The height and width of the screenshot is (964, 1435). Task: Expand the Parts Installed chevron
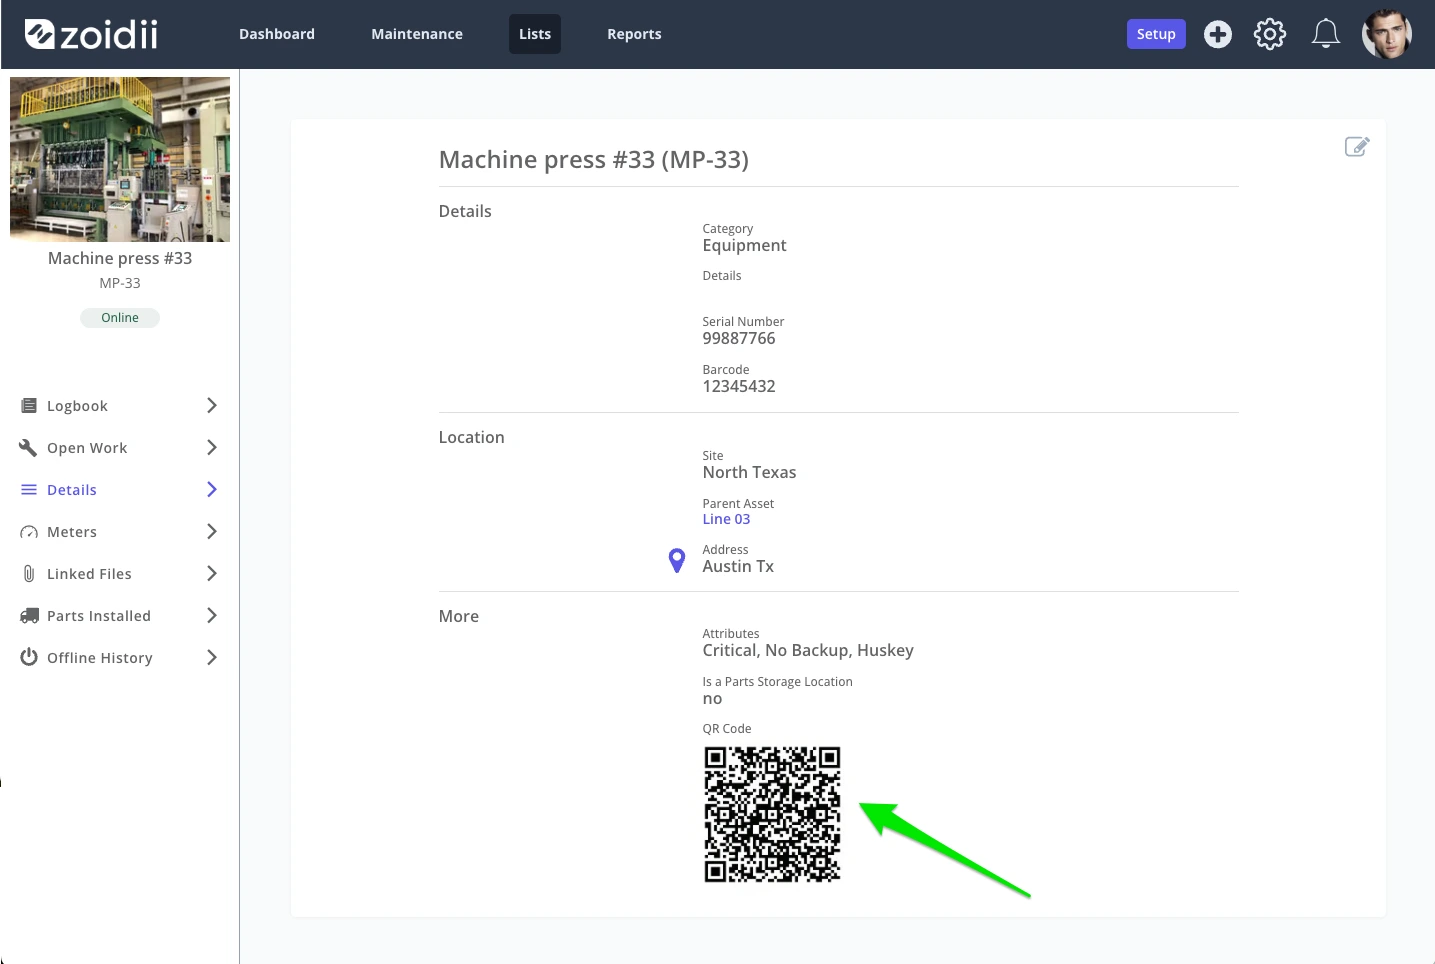click(212, 616)
